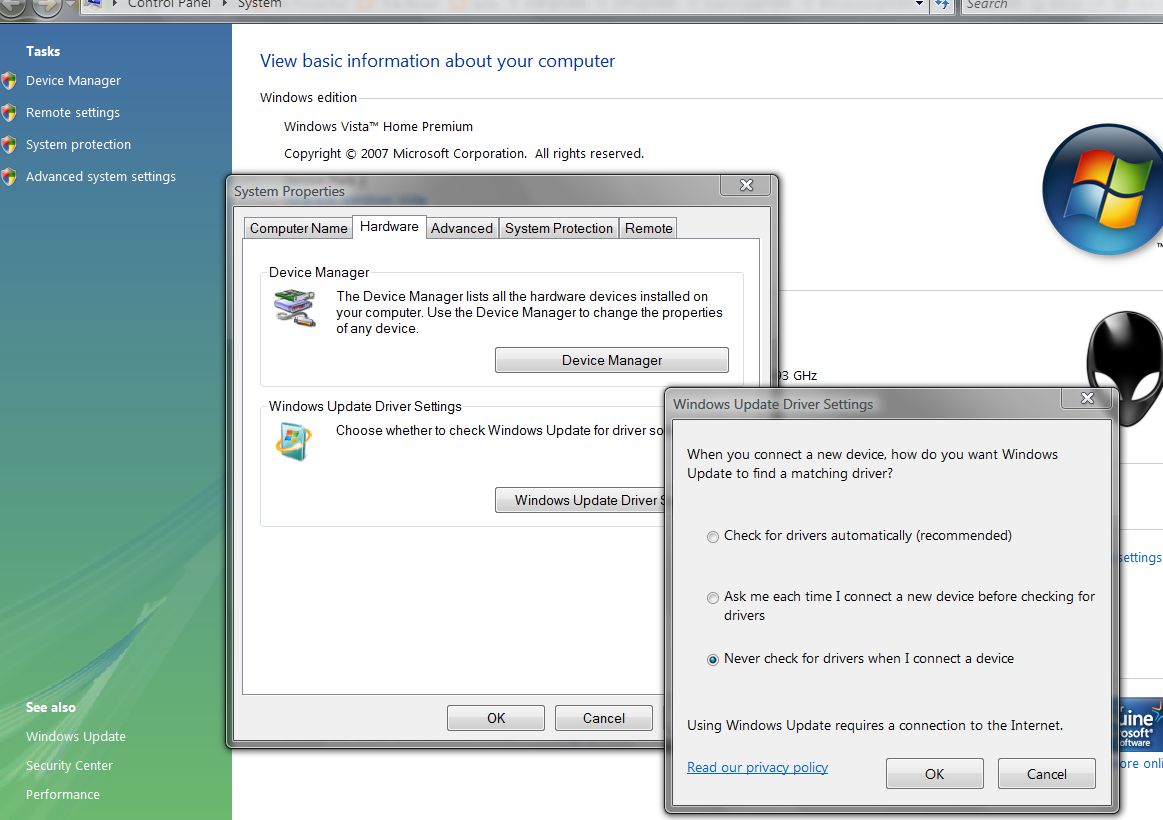Open System protection in Tasks sidebar
The height and width of the screenshot is (820, 1163).
pos(78,145)
